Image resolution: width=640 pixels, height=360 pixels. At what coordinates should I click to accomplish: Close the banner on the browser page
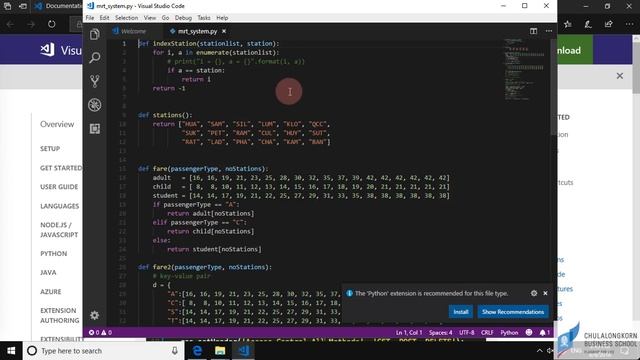coord(620,76)
